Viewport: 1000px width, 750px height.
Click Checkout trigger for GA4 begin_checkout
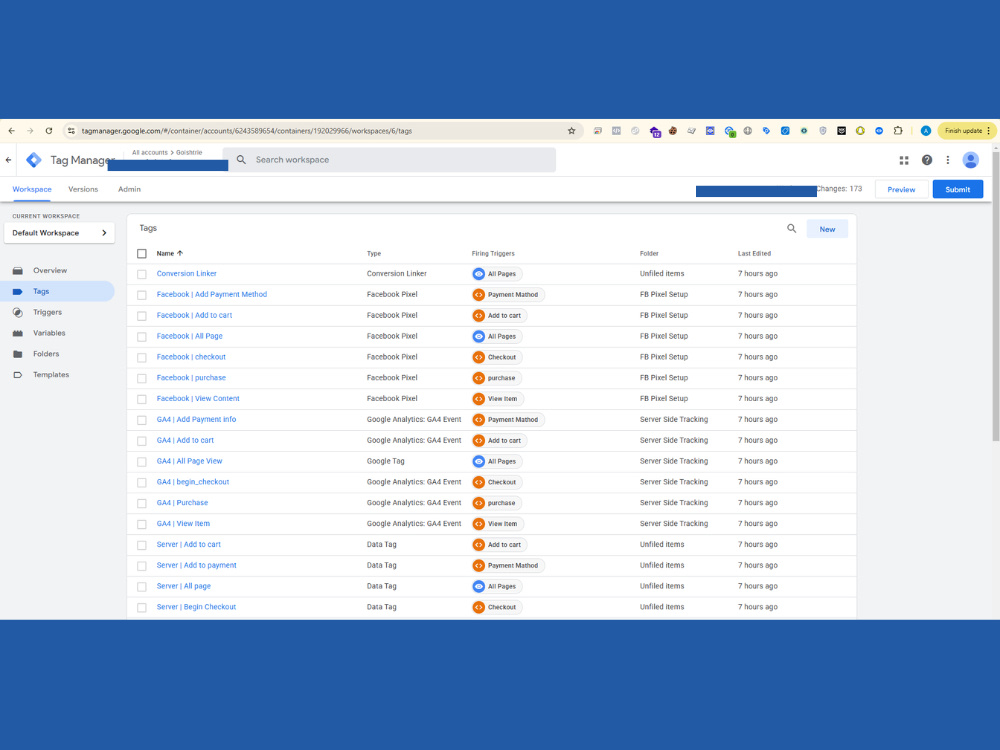point(497,482)
